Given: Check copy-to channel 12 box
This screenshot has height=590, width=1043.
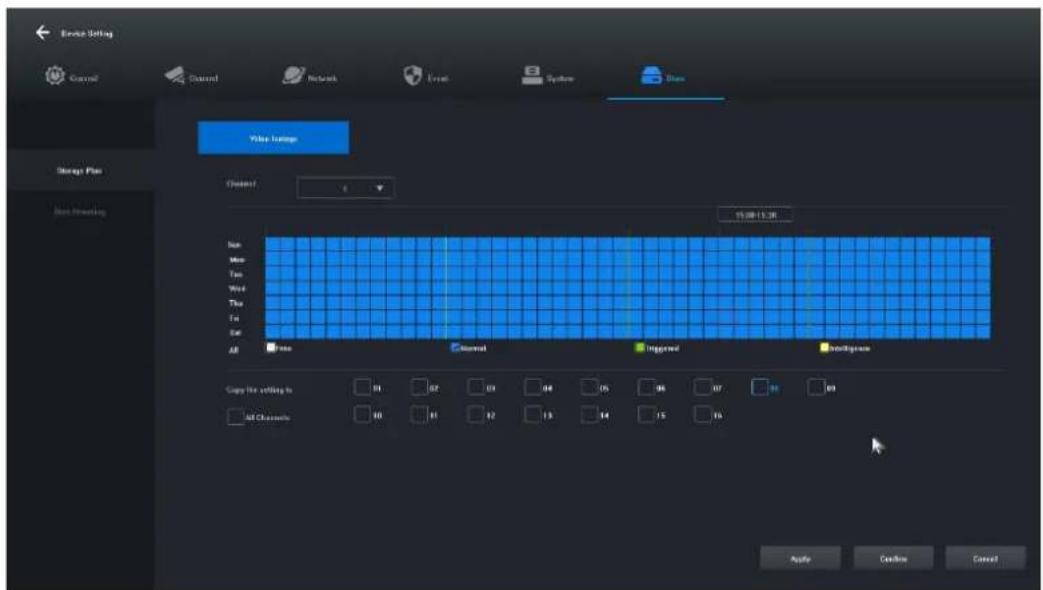Looking at the screenshot, I should [476, 415].
